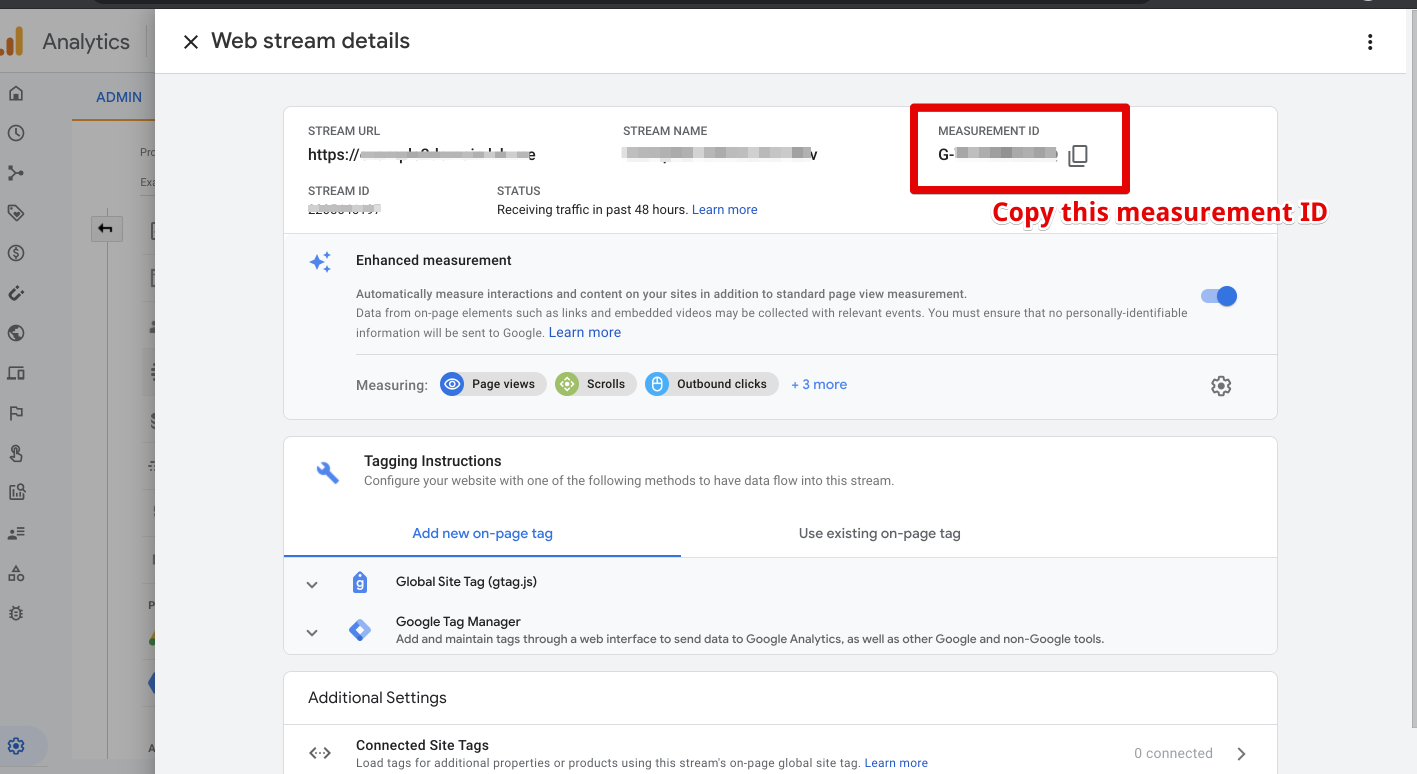Viewport: 1417px width, 774px height.
Task: Open the touch-hand icon in sidebar
Action: [16, 453]
